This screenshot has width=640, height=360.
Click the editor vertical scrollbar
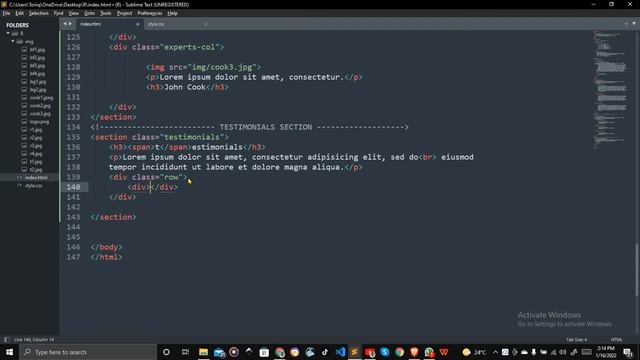tap(636, 269)
